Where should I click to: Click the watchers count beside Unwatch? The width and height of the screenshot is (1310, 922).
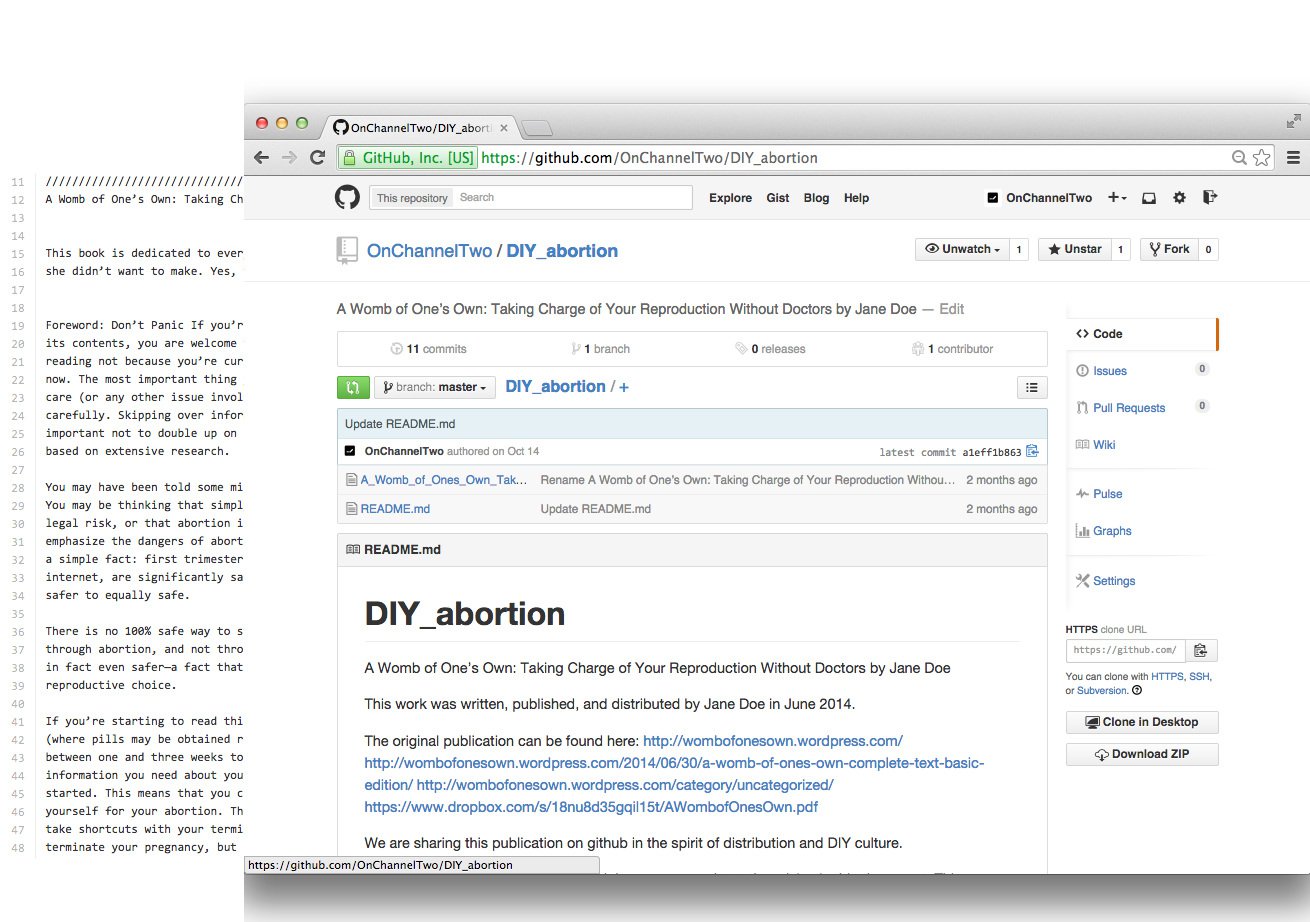pyautogui.click(x=1019, y=249)
